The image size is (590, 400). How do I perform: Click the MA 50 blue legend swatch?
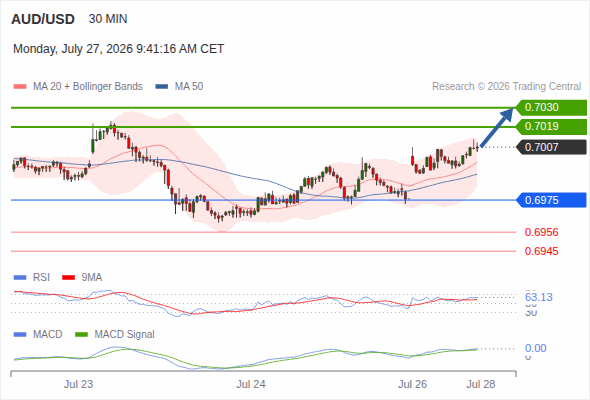point(162,87)
